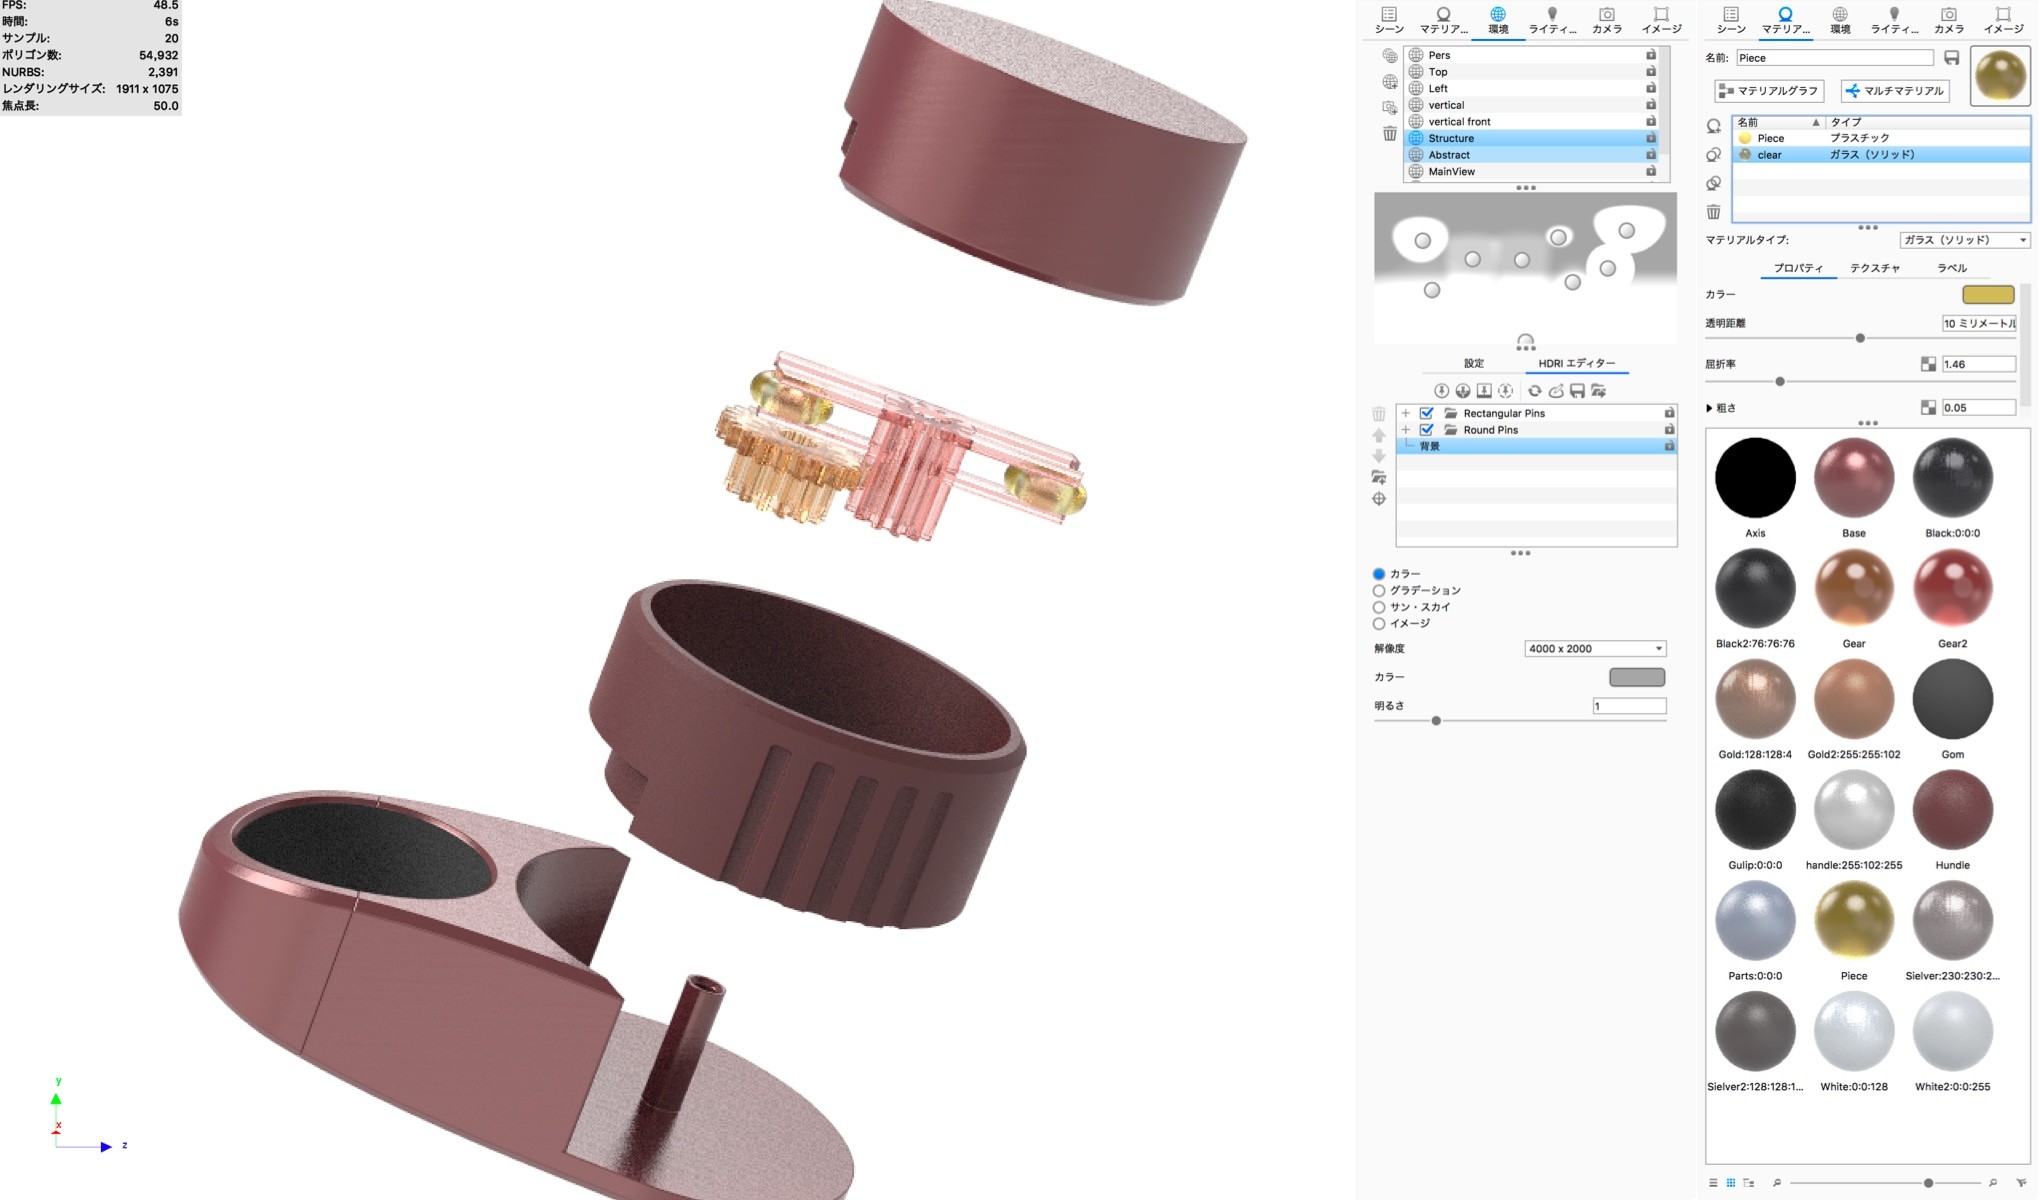Screen dimensions: 2040x1200
Task: Click the refresh HDRI icon
Action: tap(1534, 391)
